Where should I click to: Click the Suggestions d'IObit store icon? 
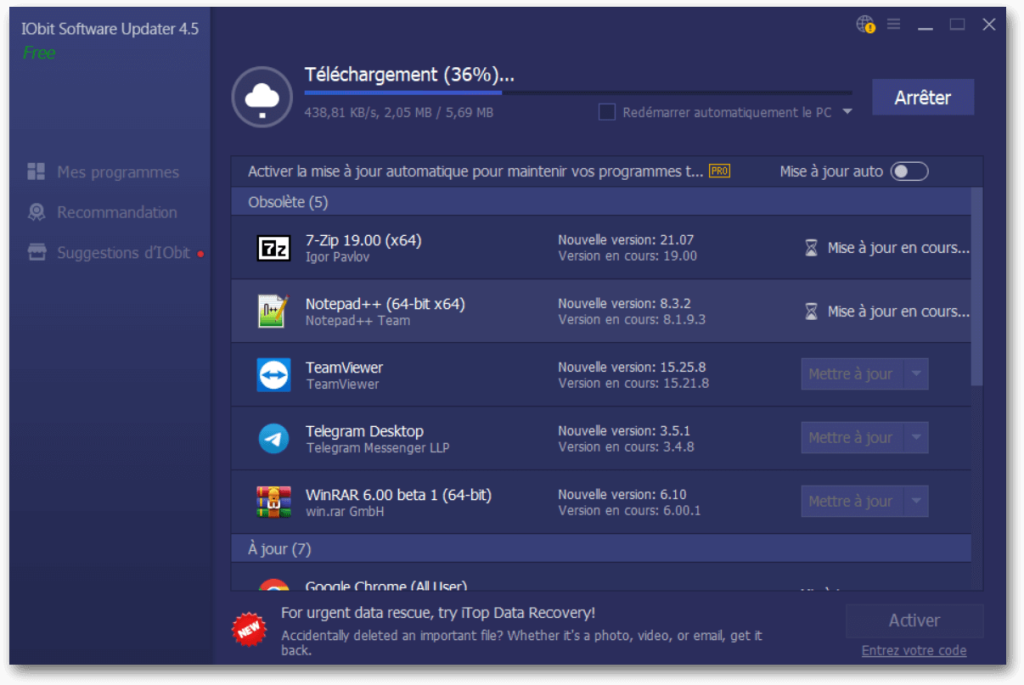click(x=37, y=253)
